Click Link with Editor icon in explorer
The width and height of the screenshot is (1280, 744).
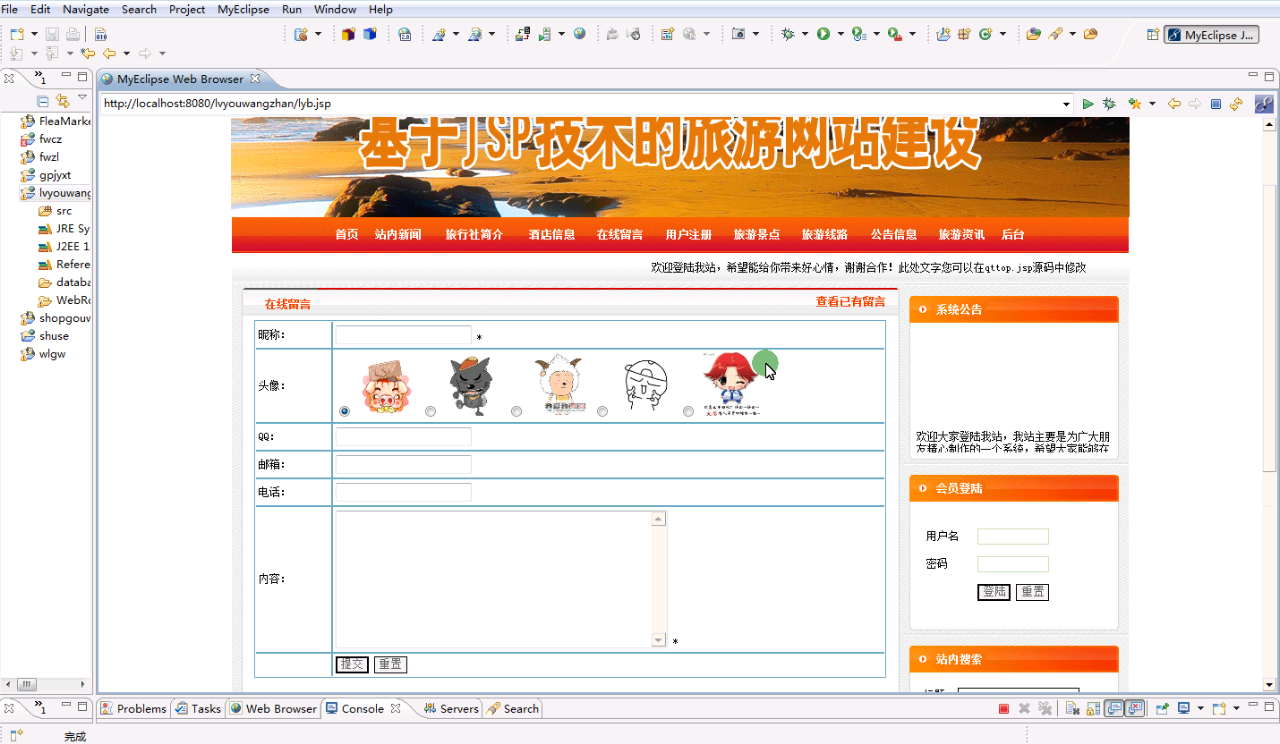click(62, 101)
